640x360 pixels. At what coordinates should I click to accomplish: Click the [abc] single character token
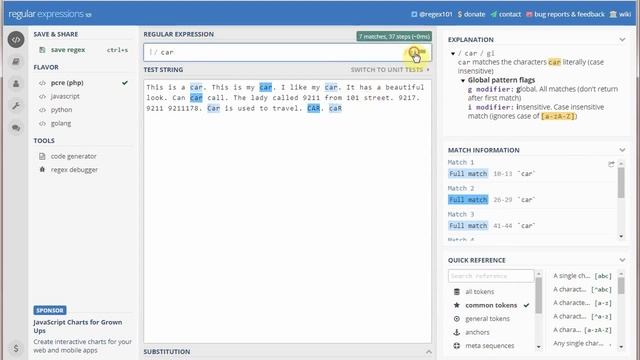582,276
